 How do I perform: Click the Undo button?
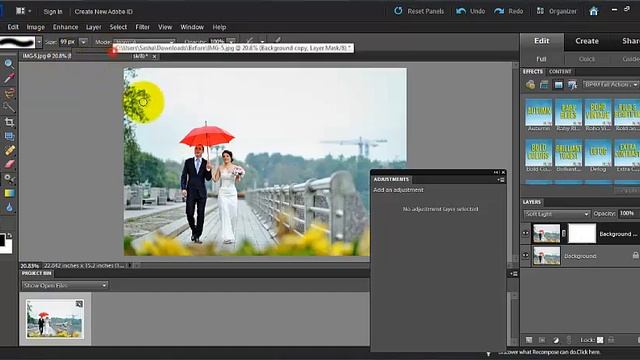[x=471, y=11]
